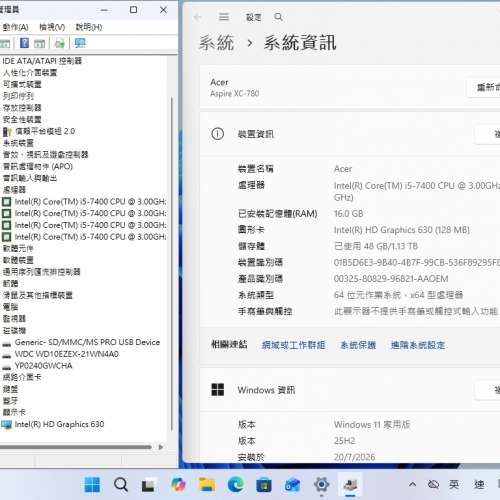Collapse 安全性裝置 category
Screen dimensions: 500x500
(22, 119)
